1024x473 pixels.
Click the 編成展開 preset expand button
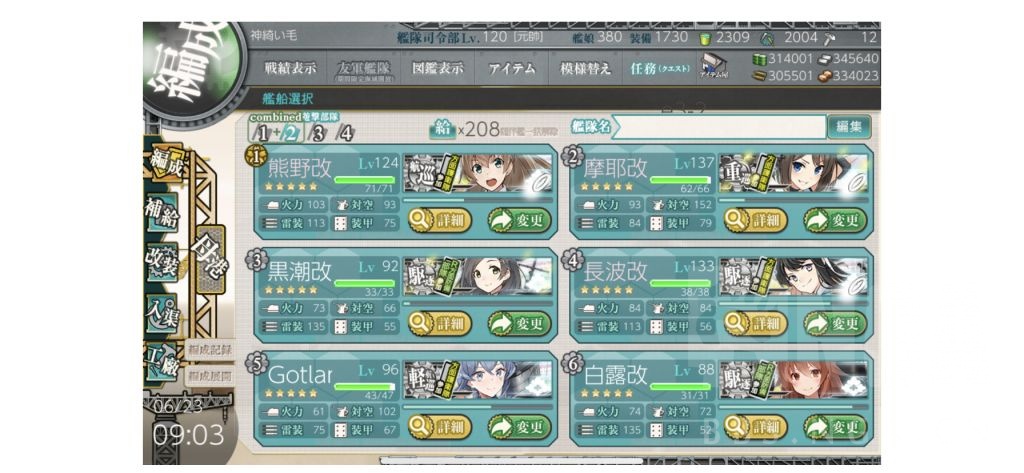[209, 377]
